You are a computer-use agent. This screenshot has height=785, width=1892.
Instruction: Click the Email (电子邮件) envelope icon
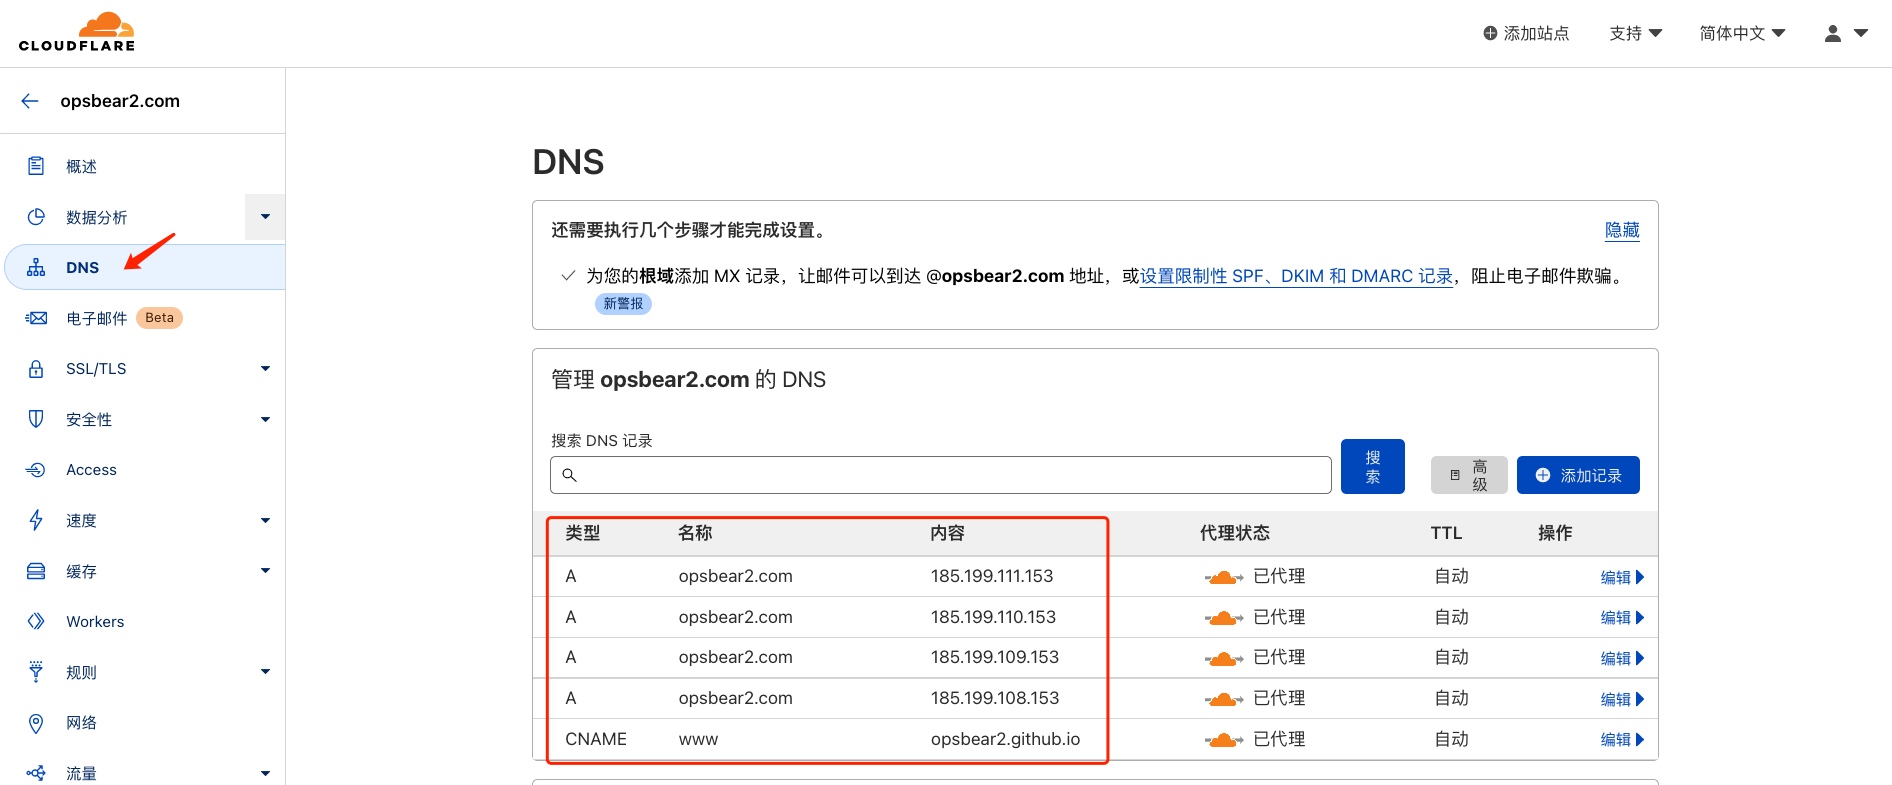click(36, 318)
